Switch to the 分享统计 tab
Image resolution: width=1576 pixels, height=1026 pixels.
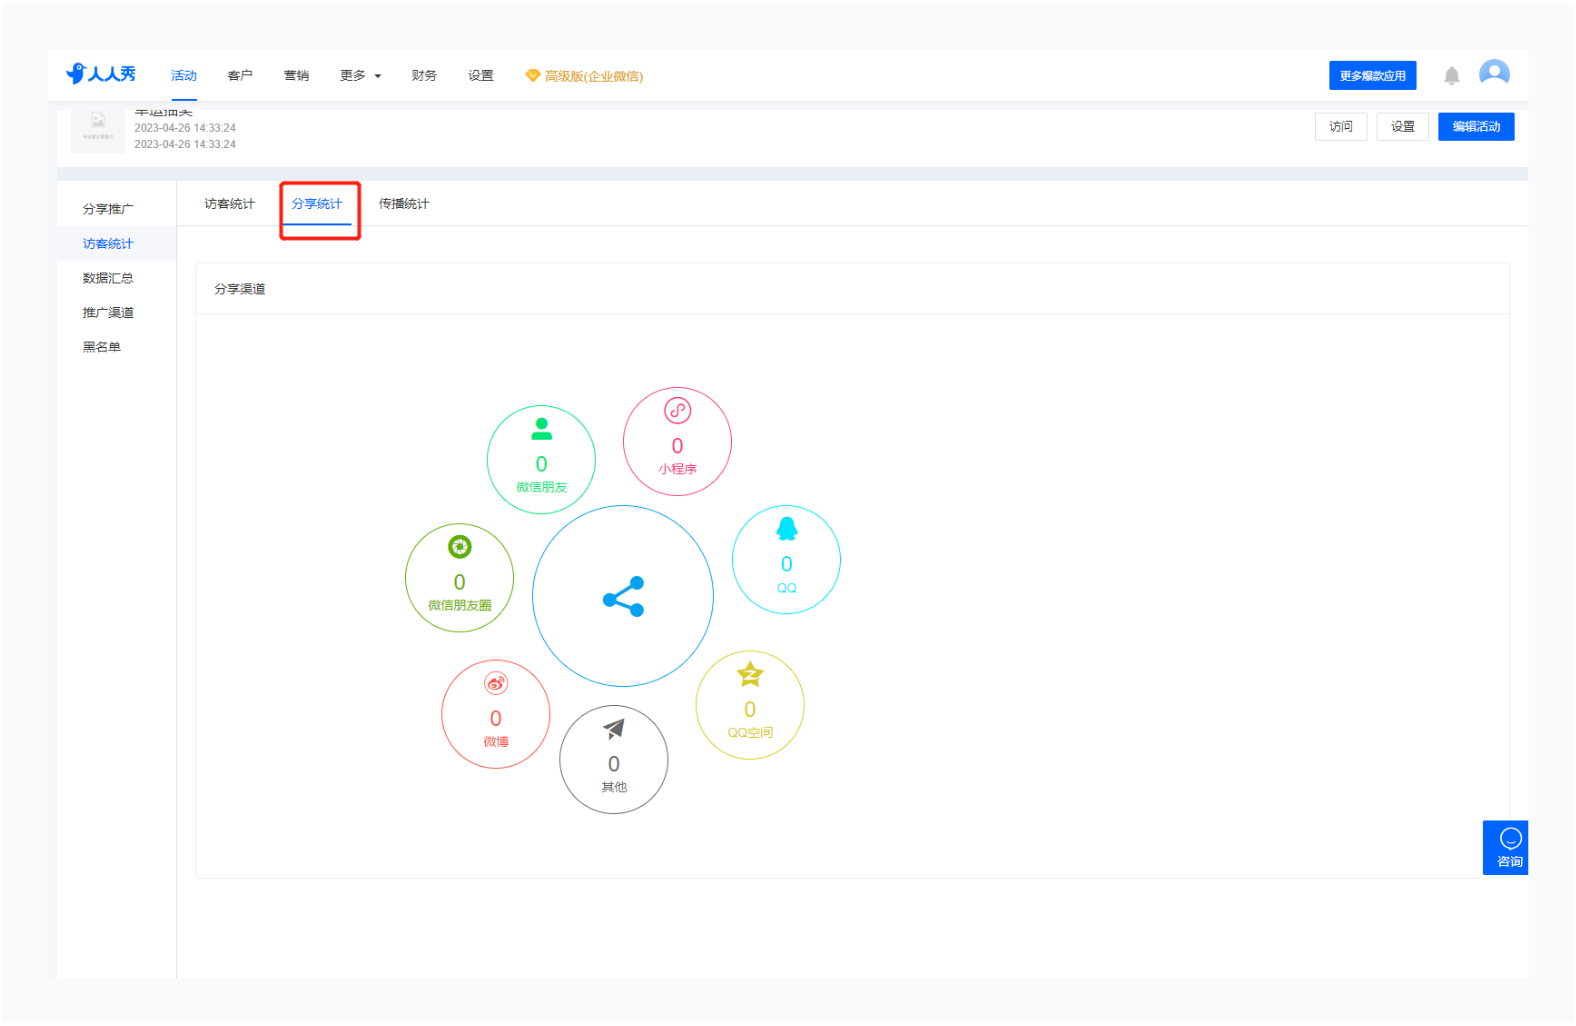coord(317,204)
